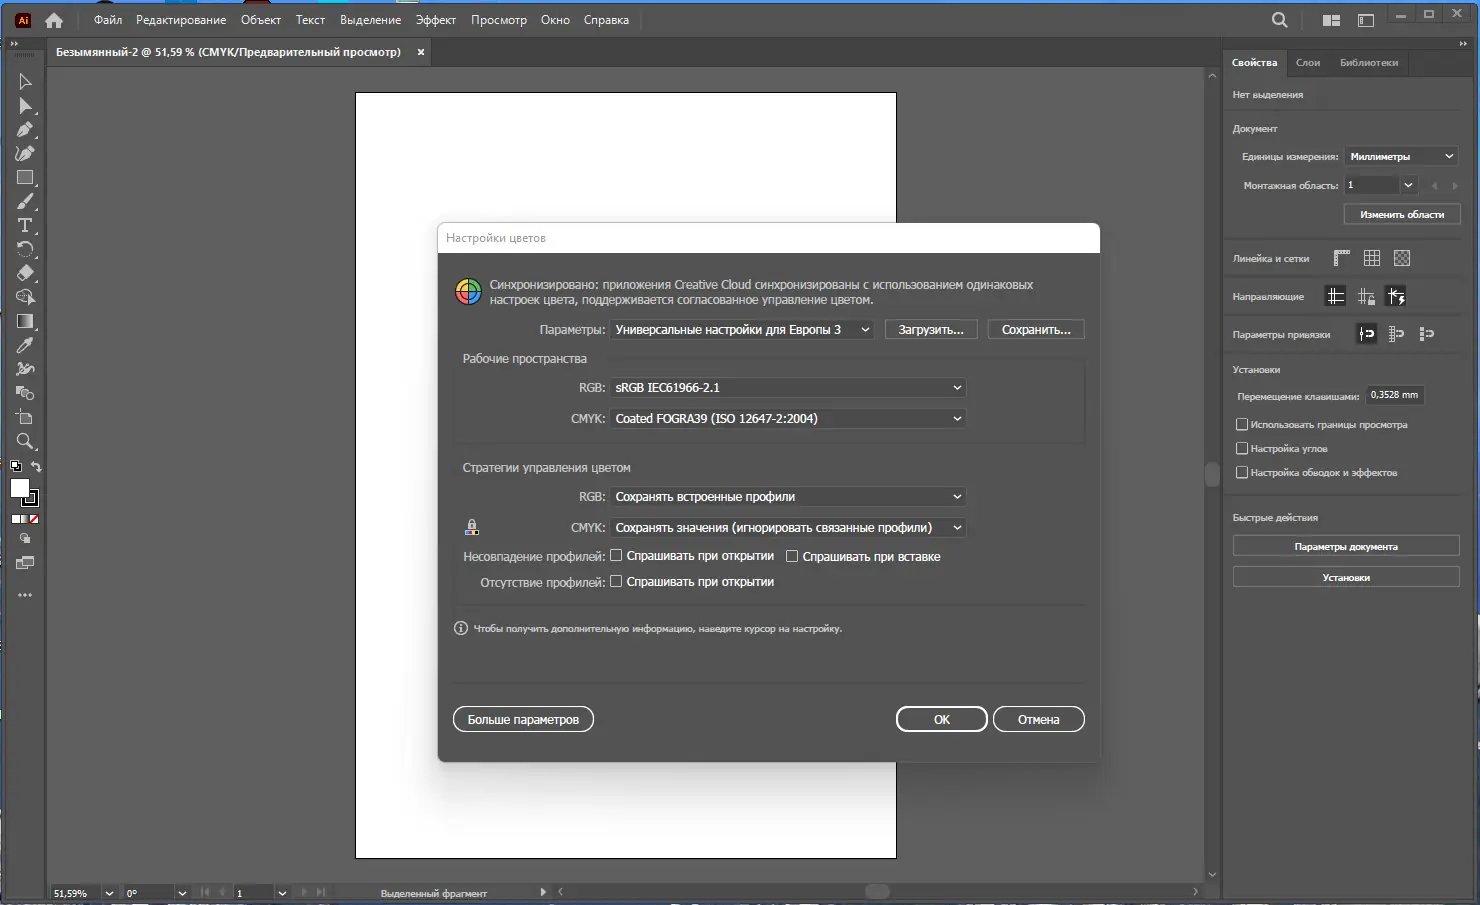
Task: Click the Загрузить... button
Action: pyautogui.click(x=931, y=329)
